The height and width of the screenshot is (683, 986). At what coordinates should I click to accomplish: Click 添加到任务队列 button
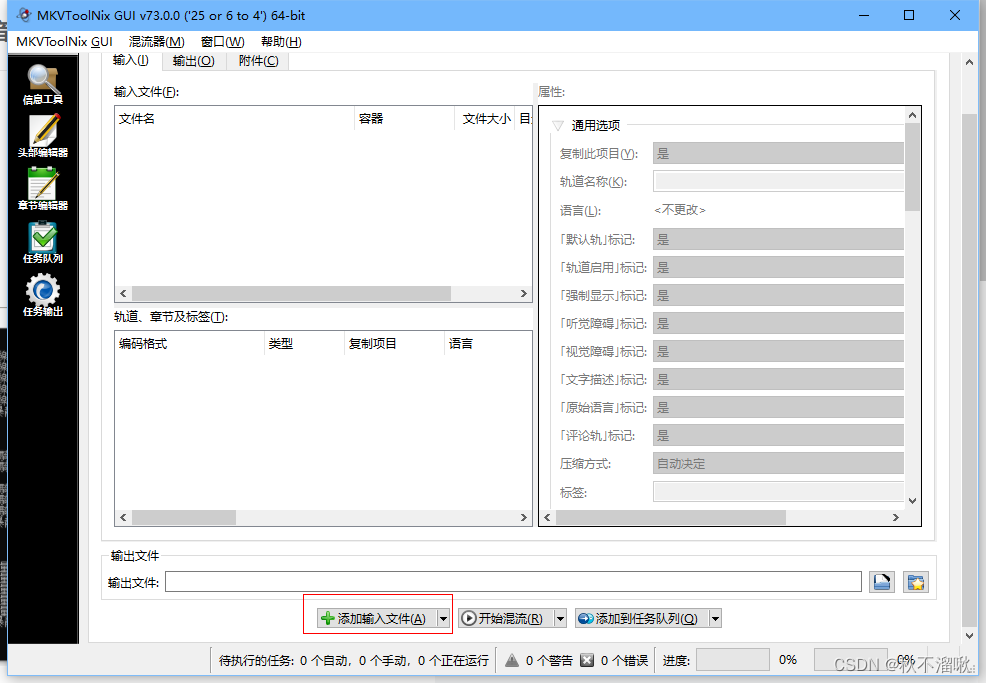tap(642, 618)
